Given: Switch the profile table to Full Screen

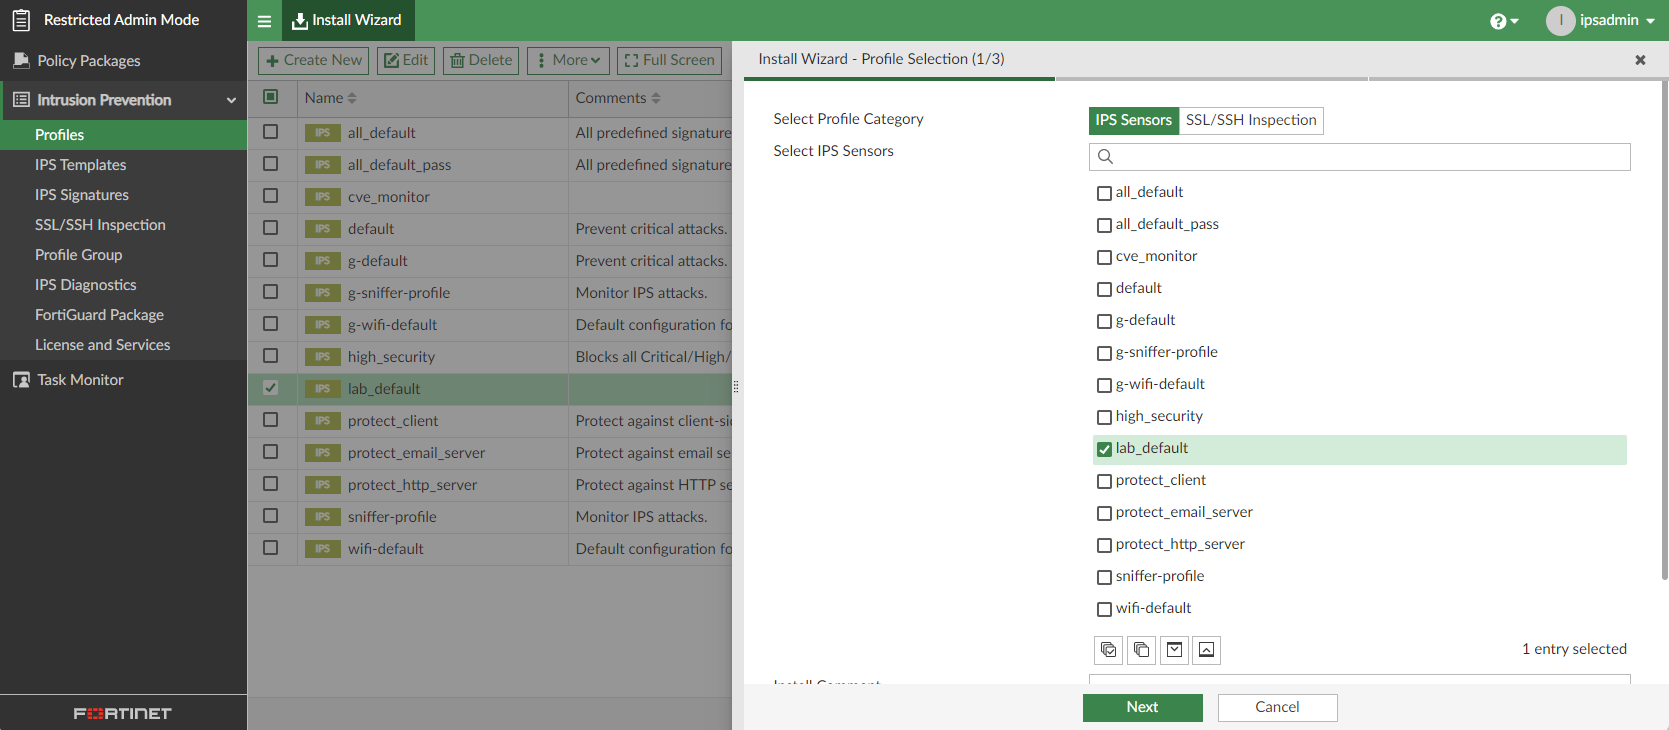Looking at the screenshot, I should pyautogui.click(x=670, y=60).
